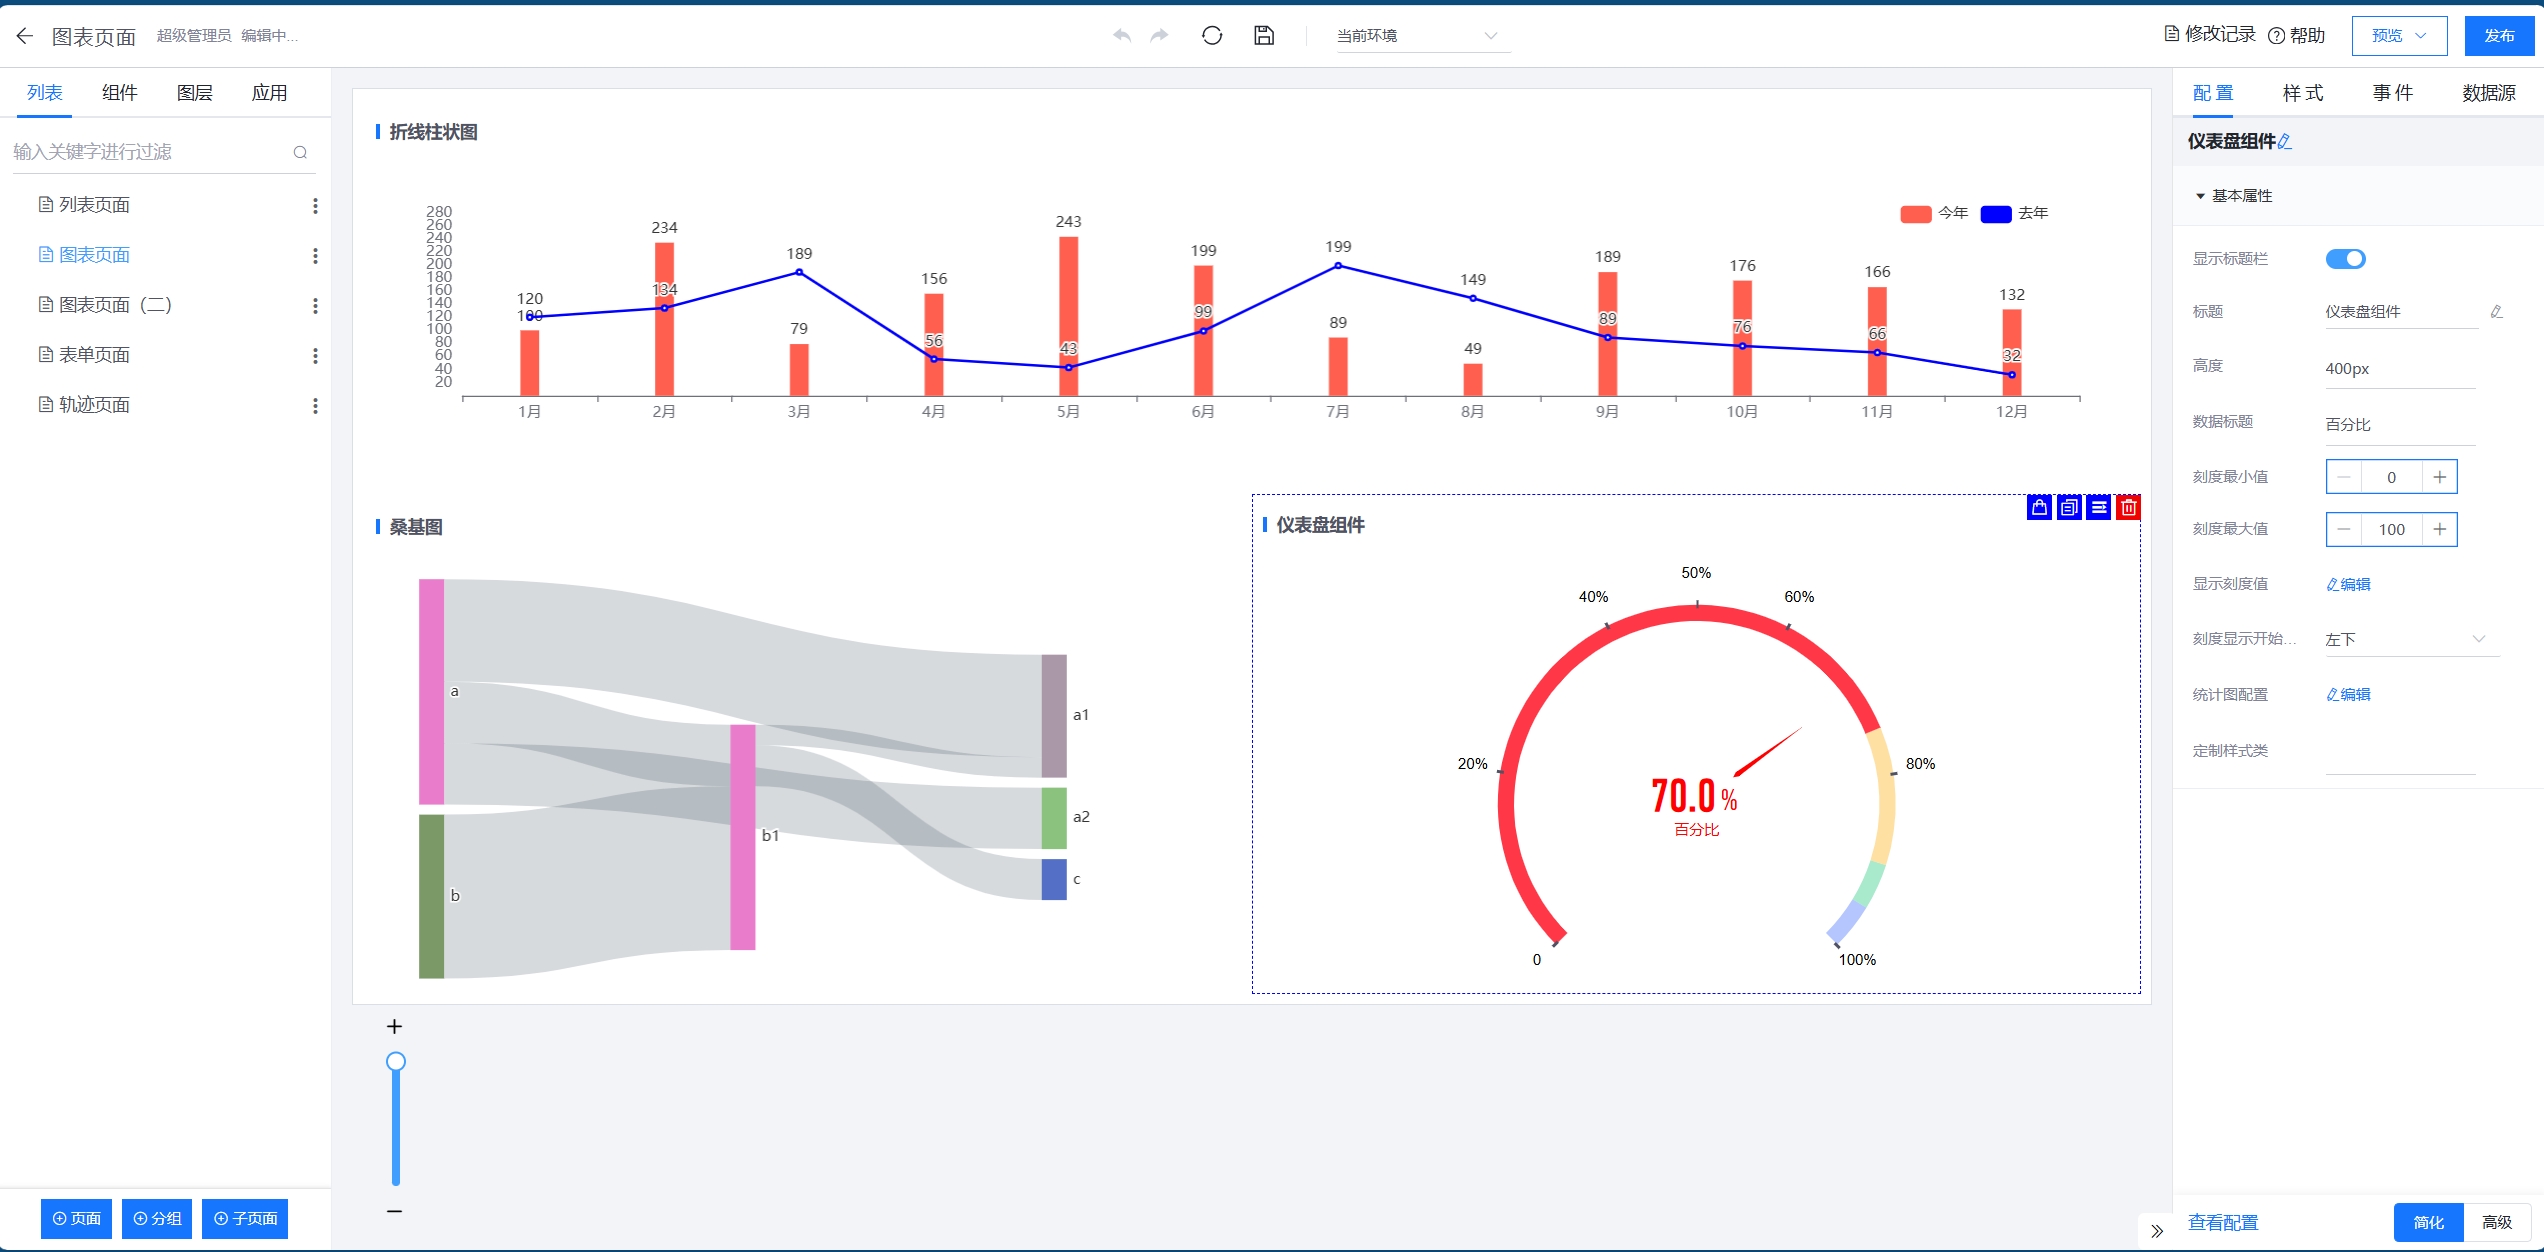This screenshot has width=2544, height=1252.
Task: Decrease 刻度最大值 stepper
Action: (x=2343, y=529)
